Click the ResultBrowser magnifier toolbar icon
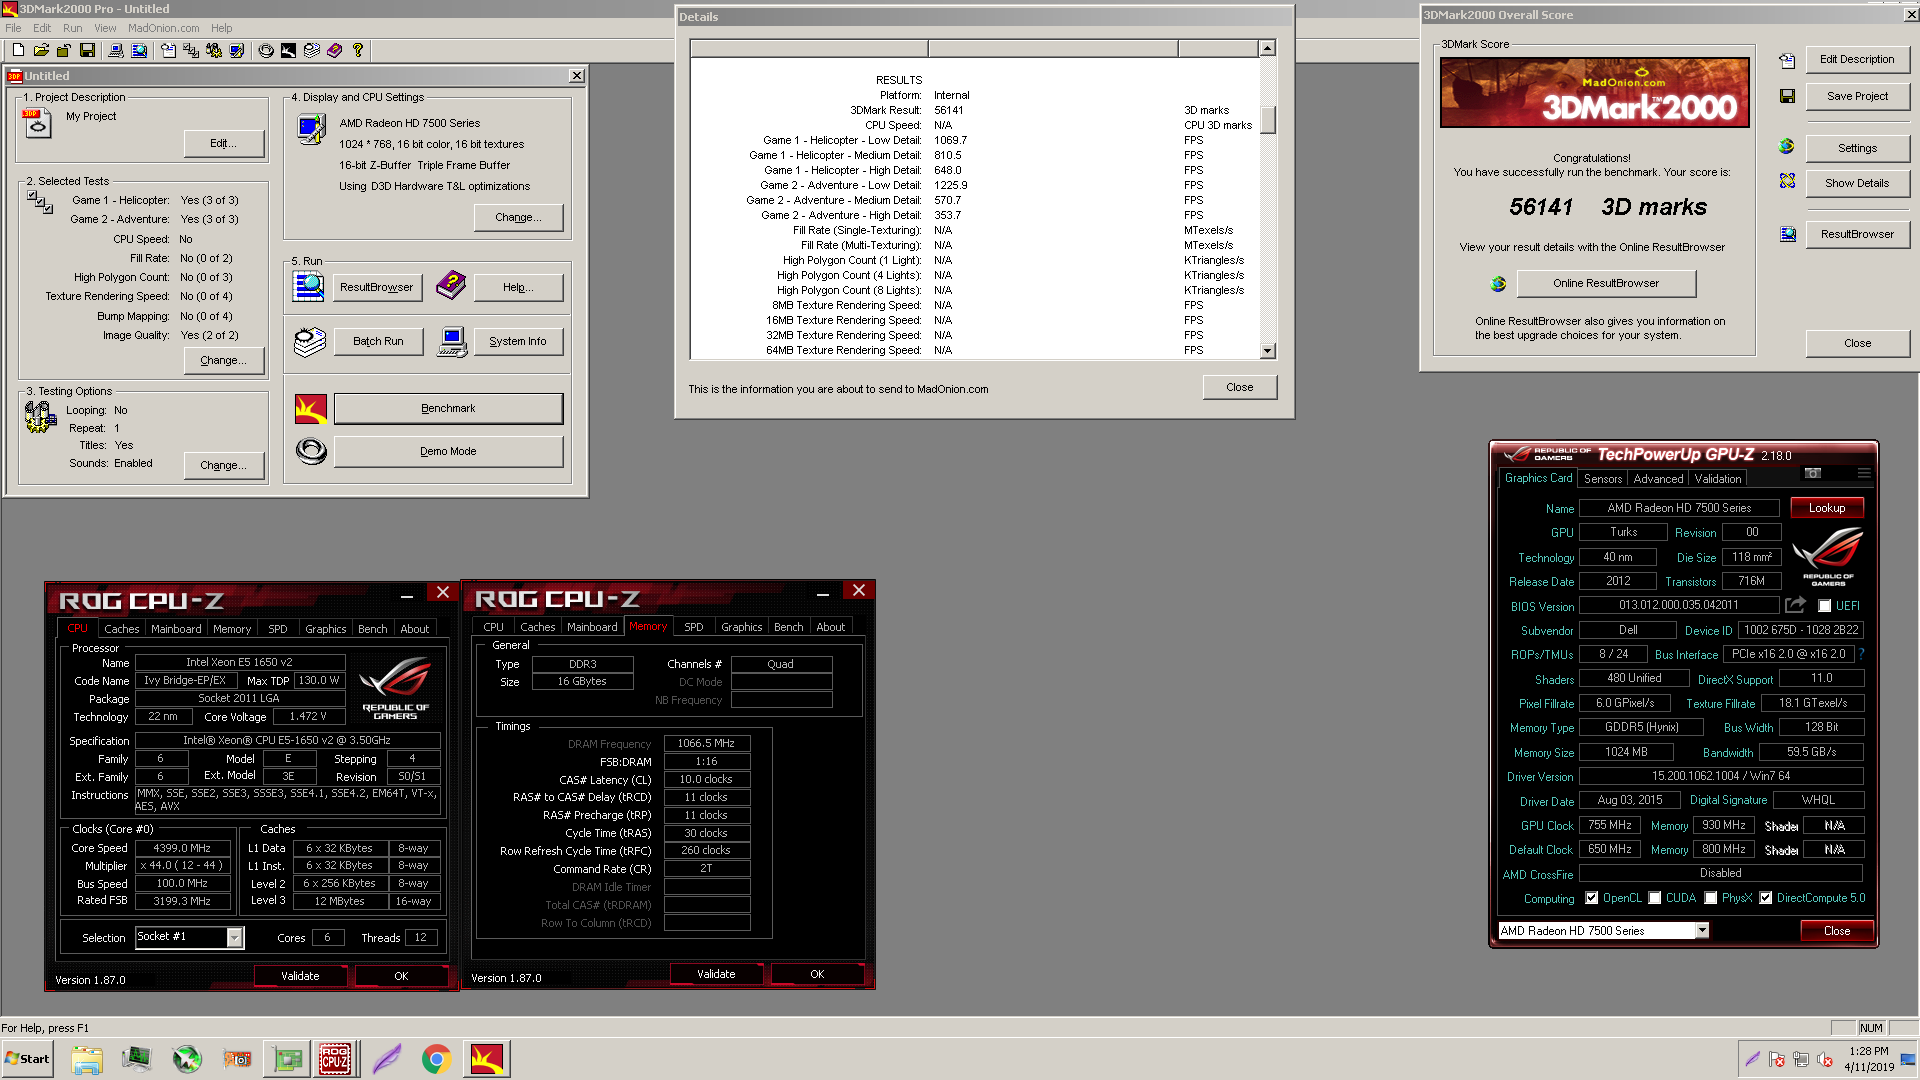The height and width of the screenshot is (1080, 1920). coord(139,50)
